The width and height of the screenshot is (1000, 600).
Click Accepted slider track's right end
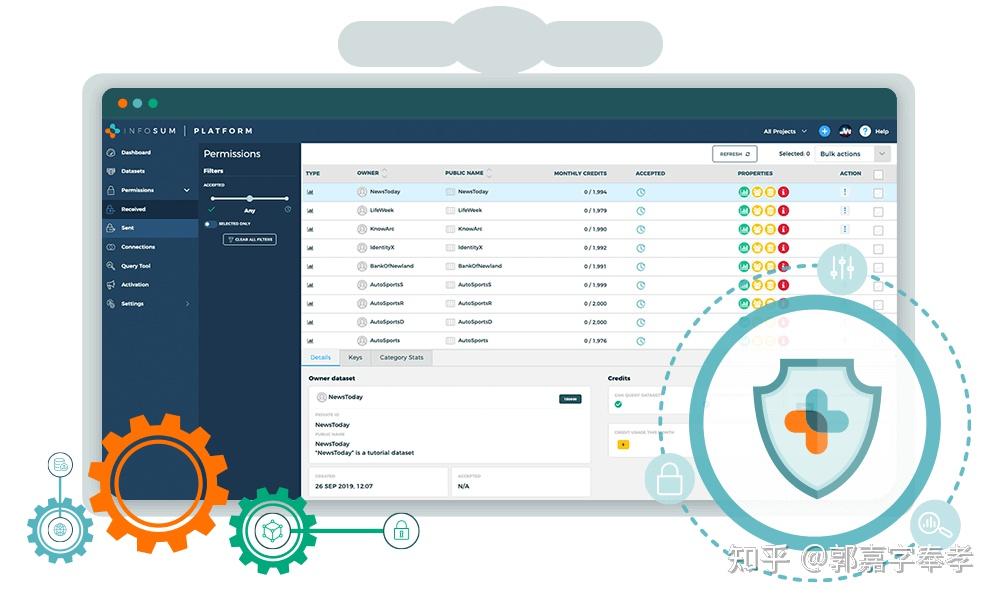288,198
